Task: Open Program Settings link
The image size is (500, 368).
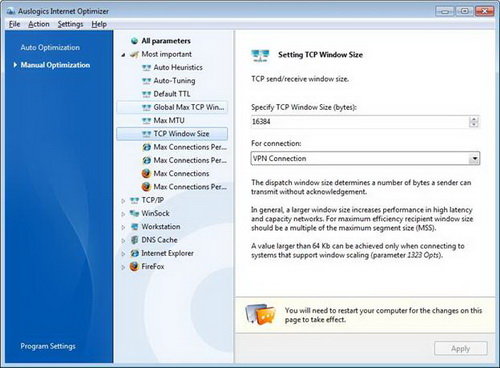Action: click(48, 346)
